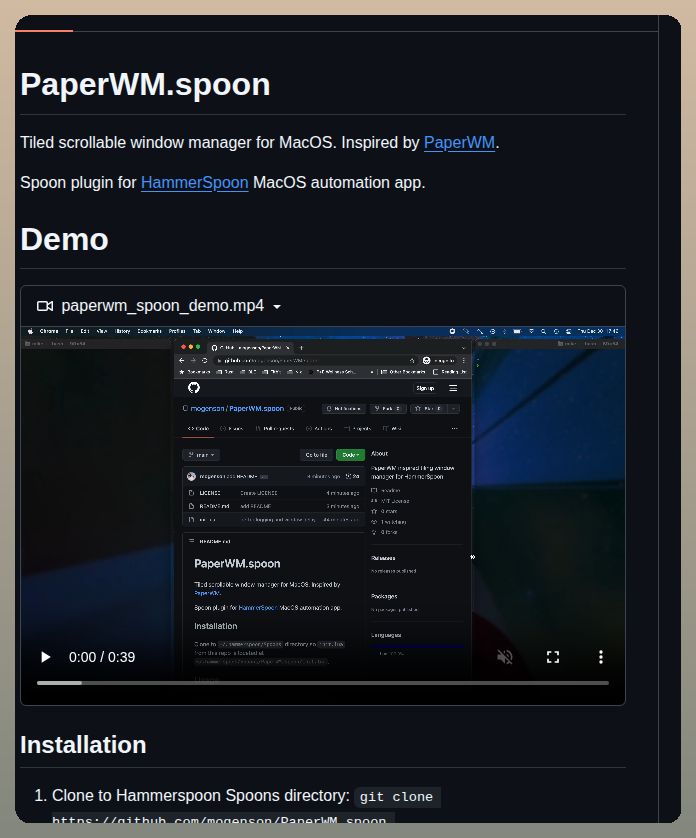Click the paperwm_spoon_demo.mp4 filename label
The image size is (696, 838).
click(163, 306)
